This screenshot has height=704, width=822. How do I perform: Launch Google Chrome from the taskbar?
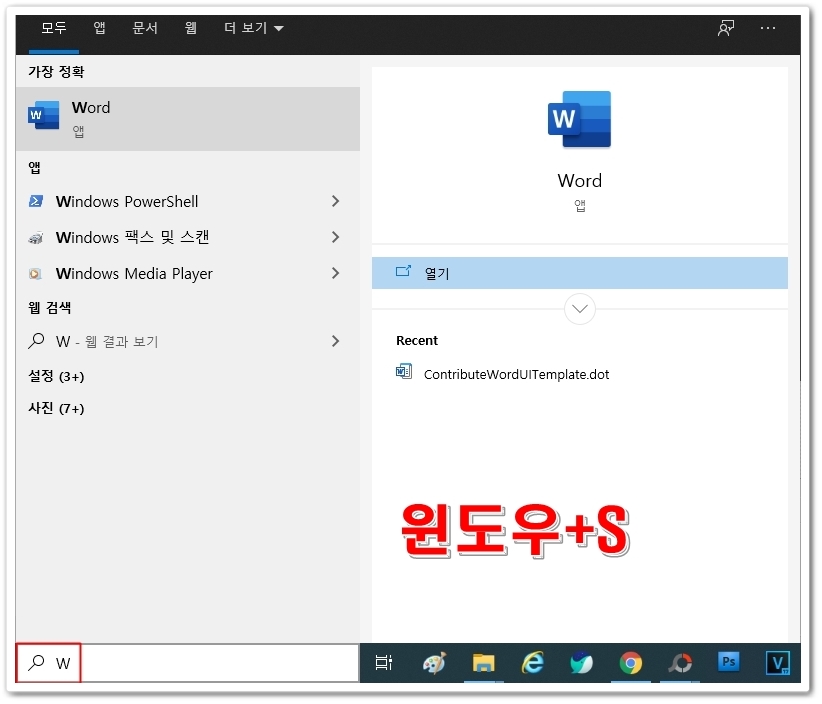631,664
